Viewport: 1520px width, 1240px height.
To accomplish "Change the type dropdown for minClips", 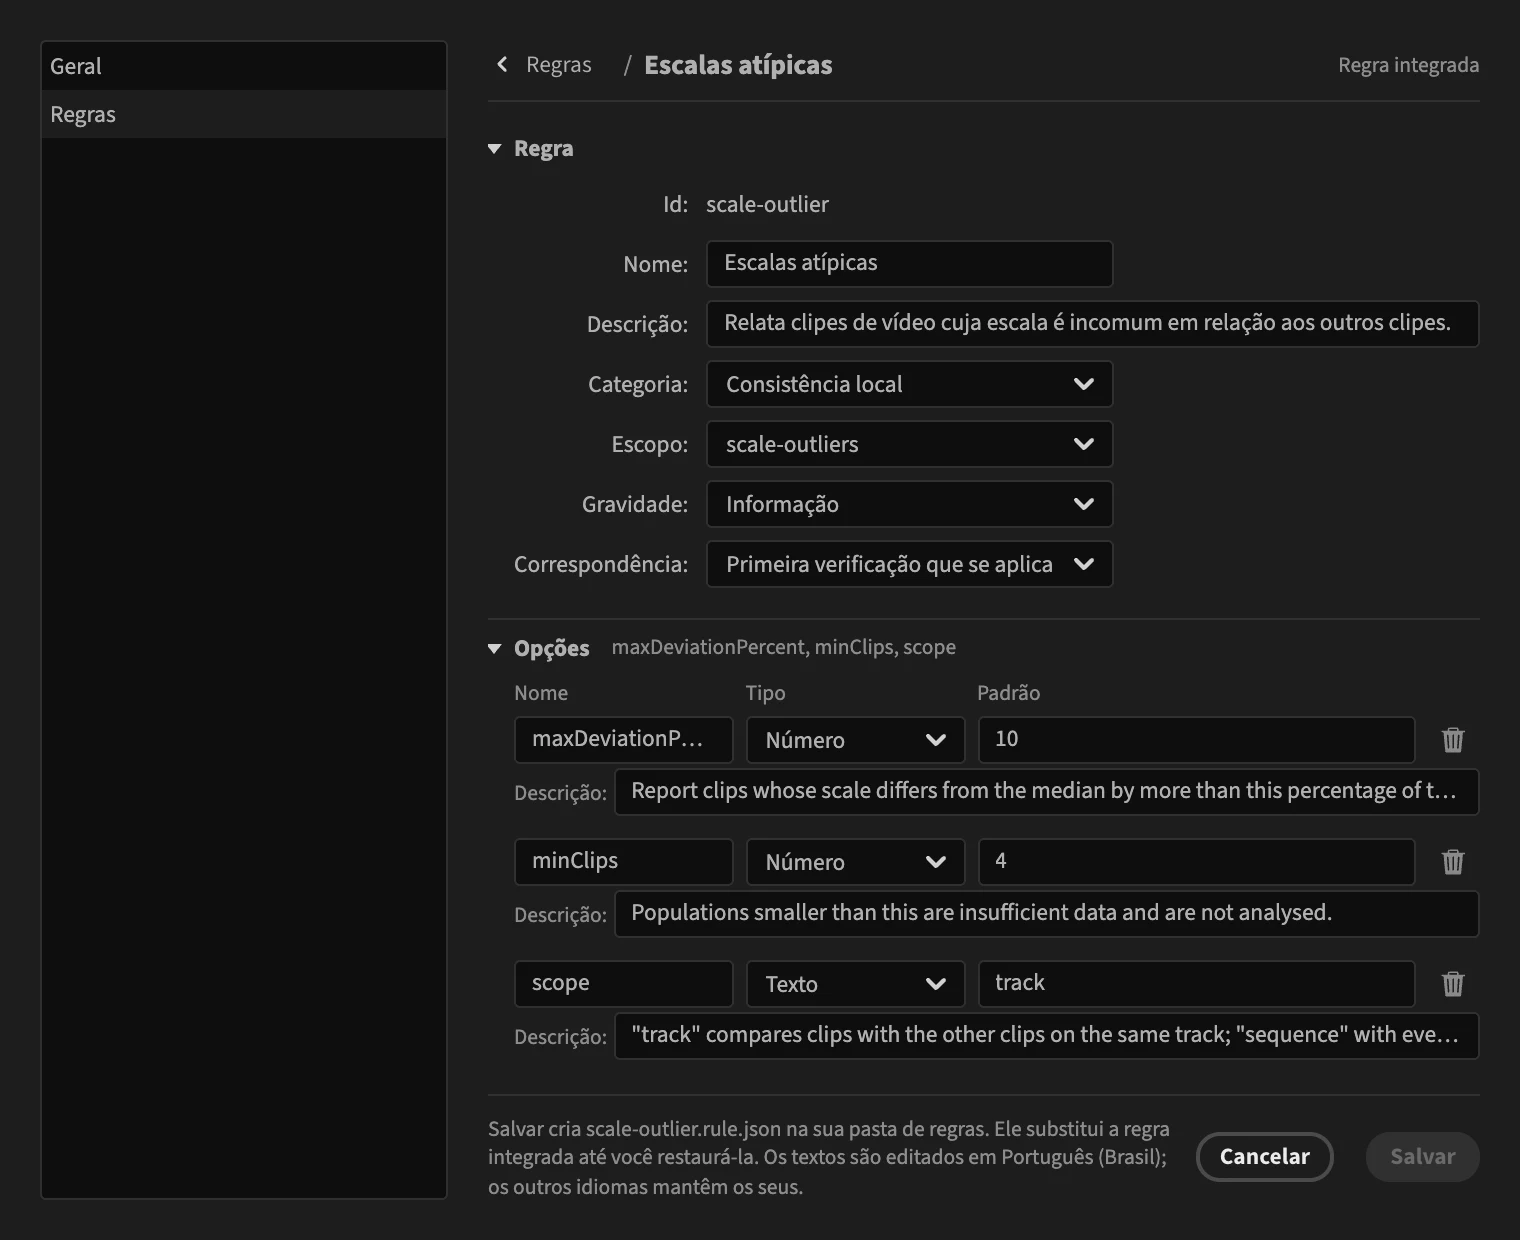I will coord(855,862).
